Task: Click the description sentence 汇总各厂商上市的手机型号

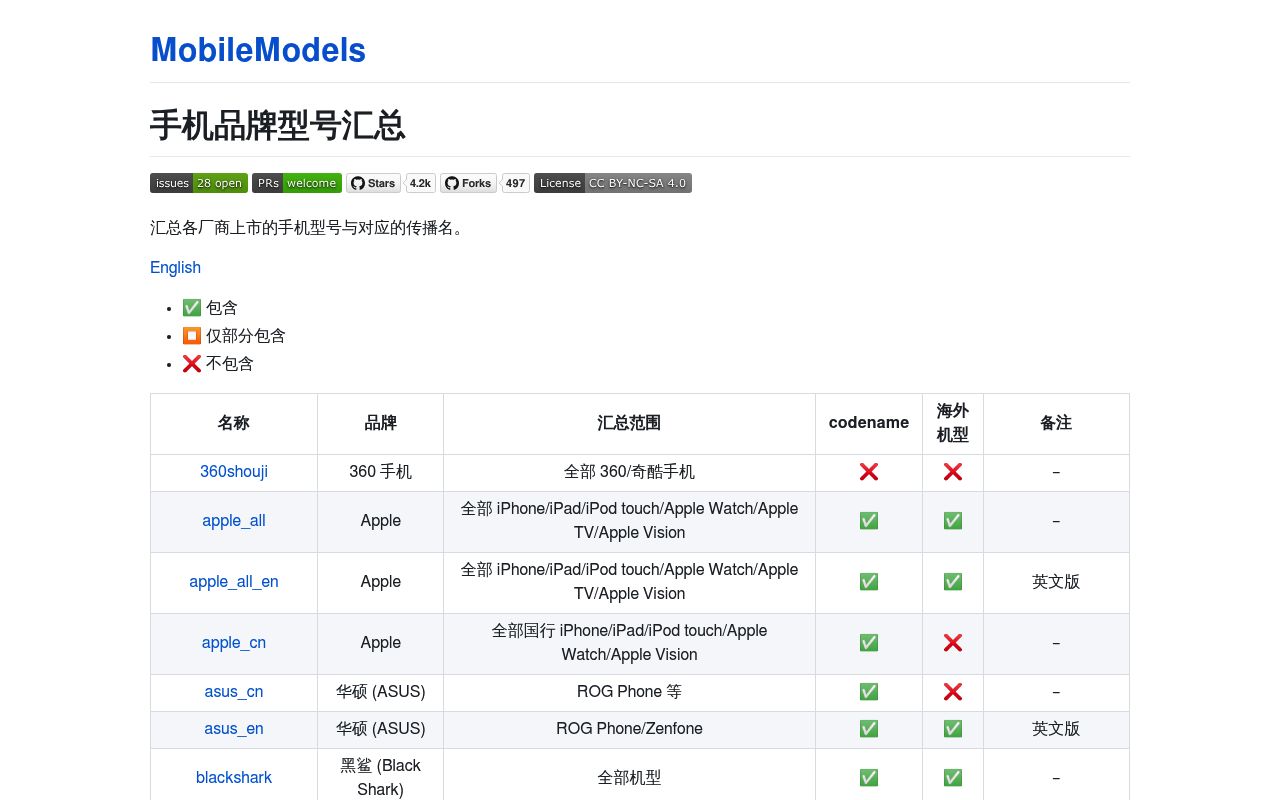Action: click(x=310, y=228)
